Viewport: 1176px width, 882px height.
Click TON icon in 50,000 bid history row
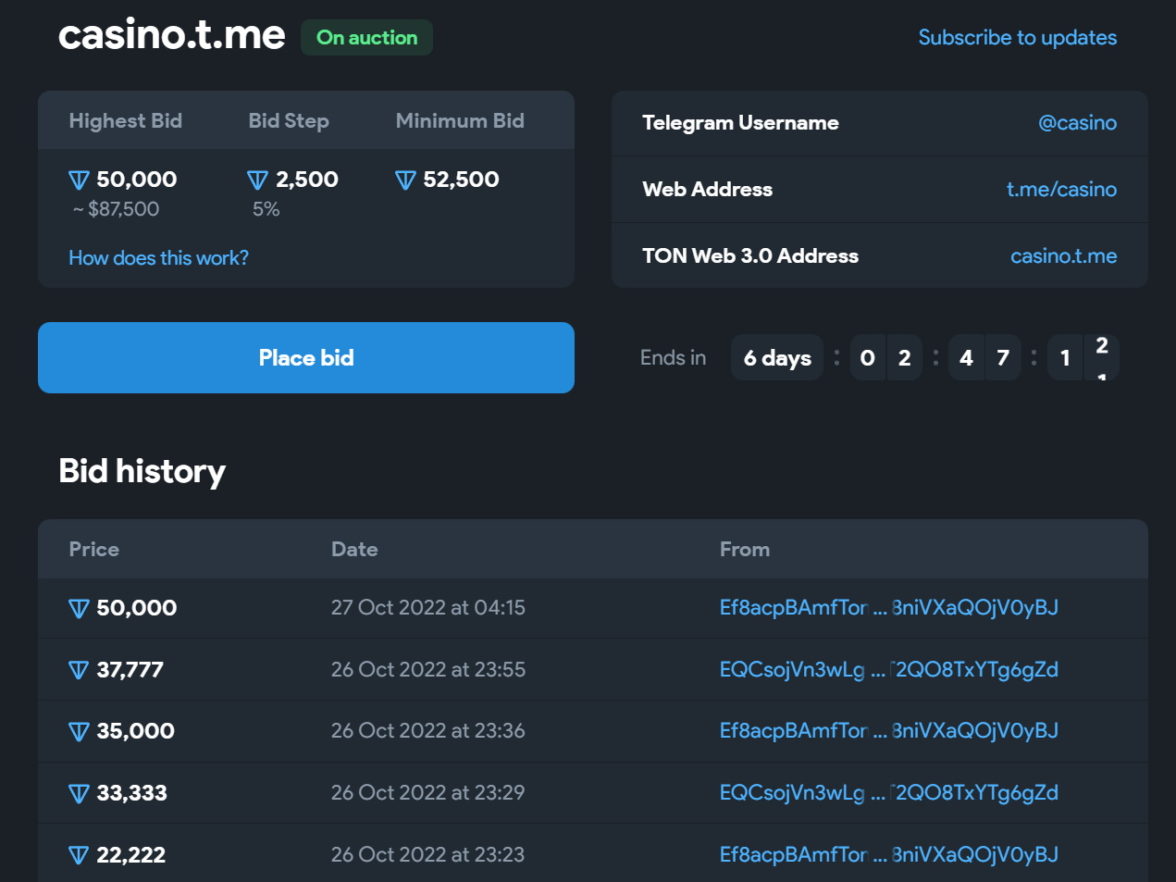tap(79, 609)
